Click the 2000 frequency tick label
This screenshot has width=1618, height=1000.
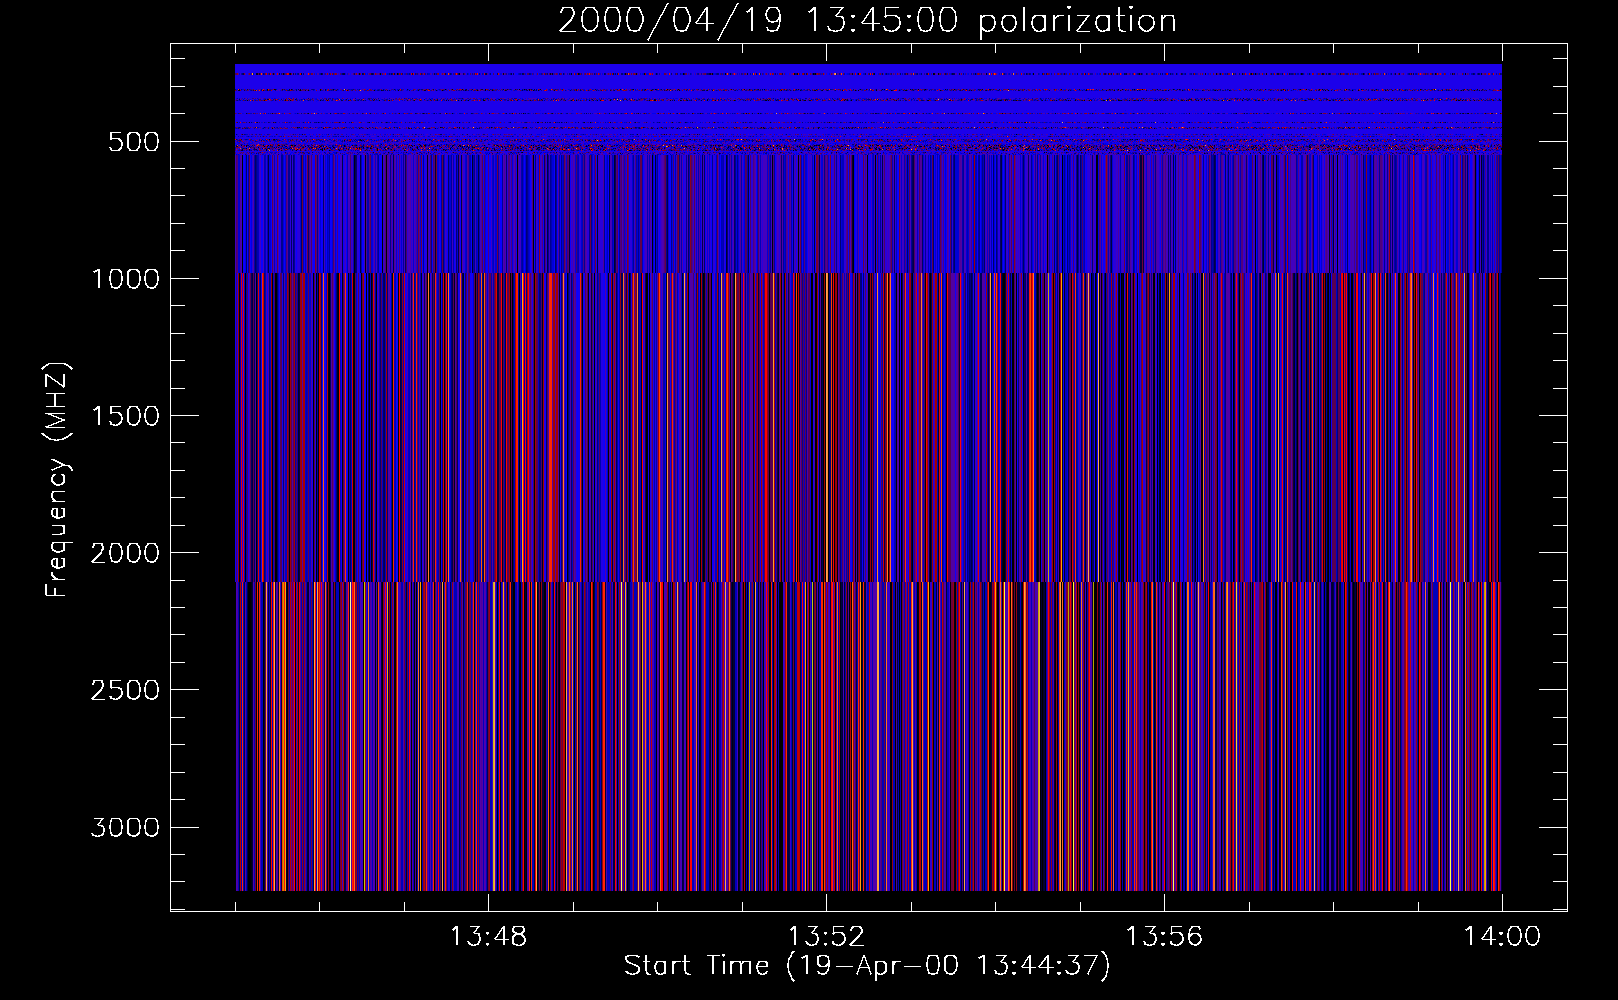125,553
